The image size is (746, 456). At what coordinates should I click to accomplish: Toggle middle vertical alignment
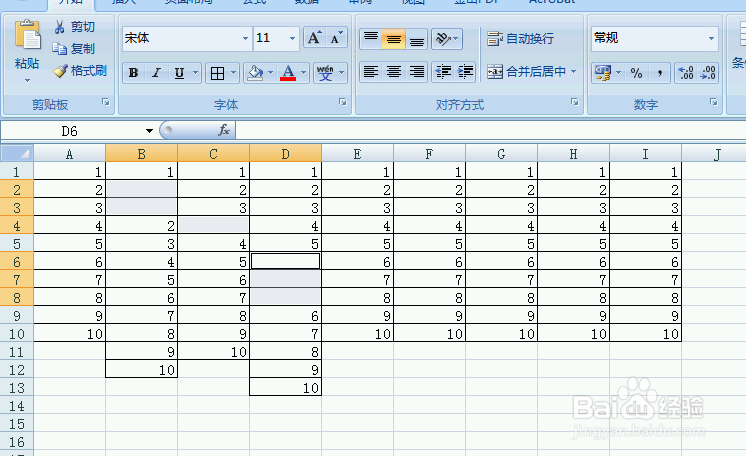[x=393, y=38]
